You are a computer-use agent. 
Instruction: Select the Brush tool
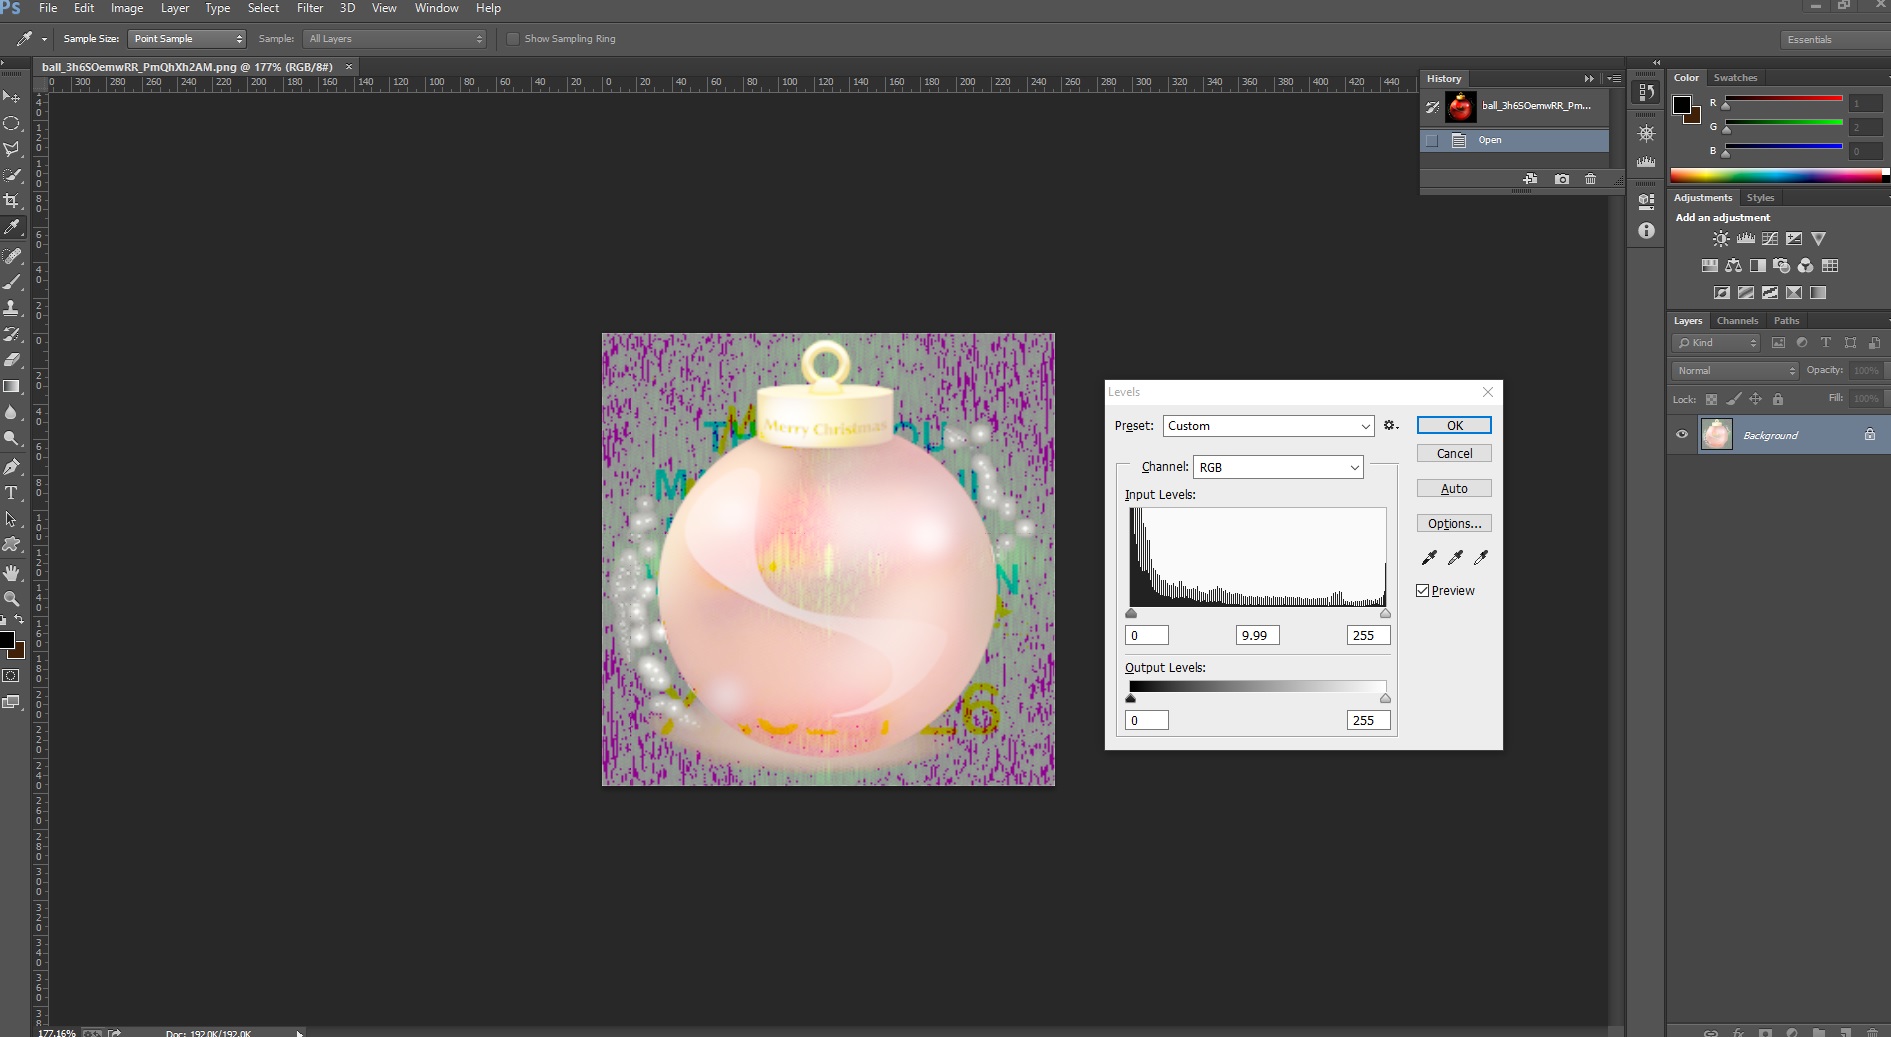click(12, 282)
